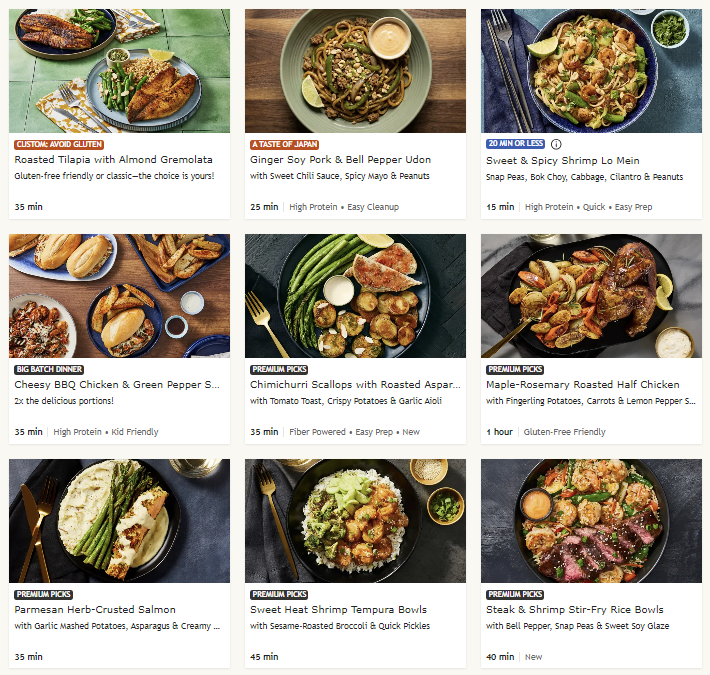Open the Cheesy BBQ Chicken sandwiches photo

point(120,296)
